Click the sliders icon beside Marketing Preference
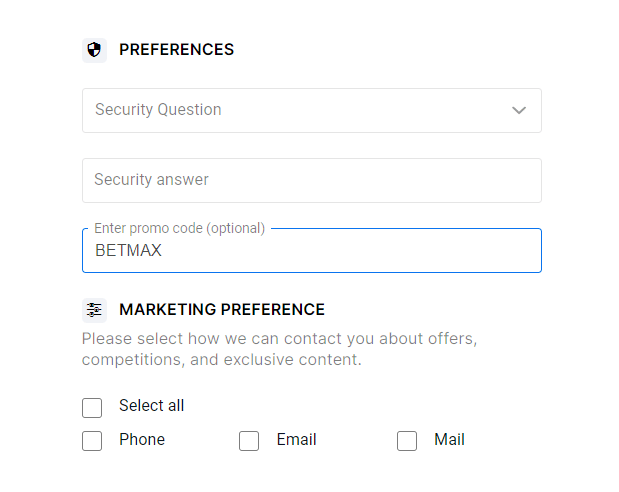Screen dimensions: 619x492 (x=94, y=310)
